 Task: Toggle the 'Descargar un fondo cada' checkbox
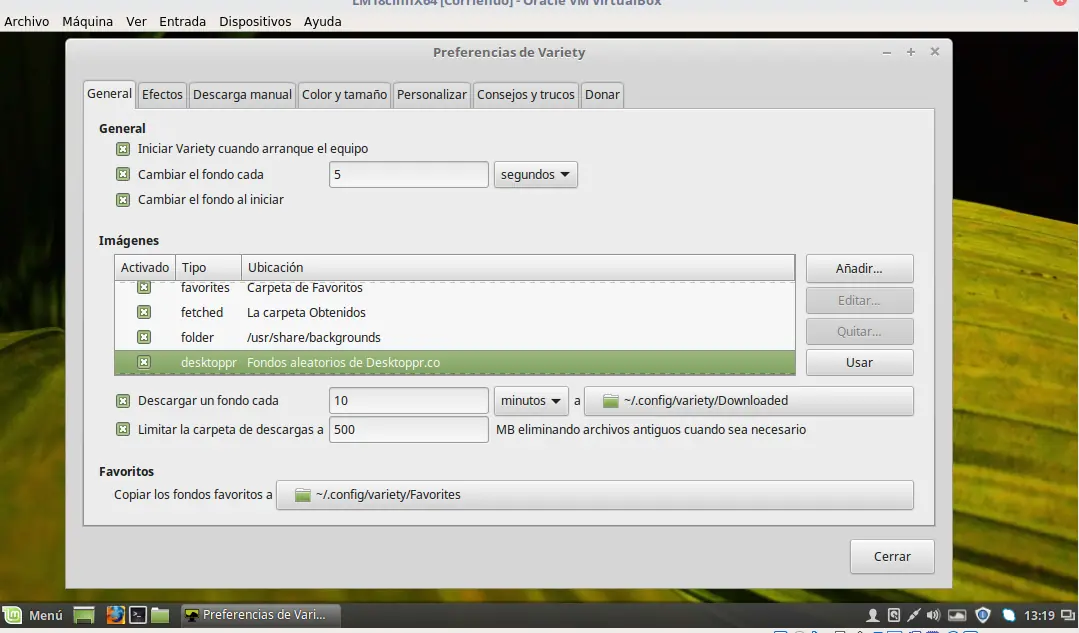122,400
